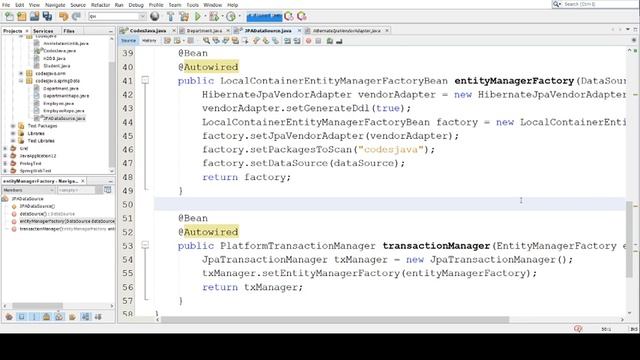
Task: Collapse the method fold at line 41
Action: point(145,80)
